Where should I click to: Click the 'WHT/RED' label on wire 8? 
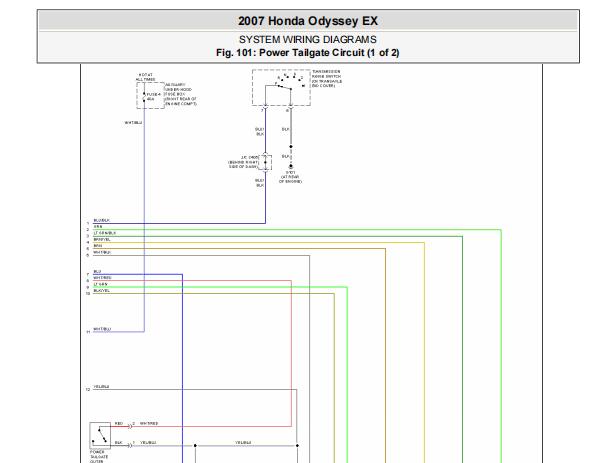tap(102, 278)
